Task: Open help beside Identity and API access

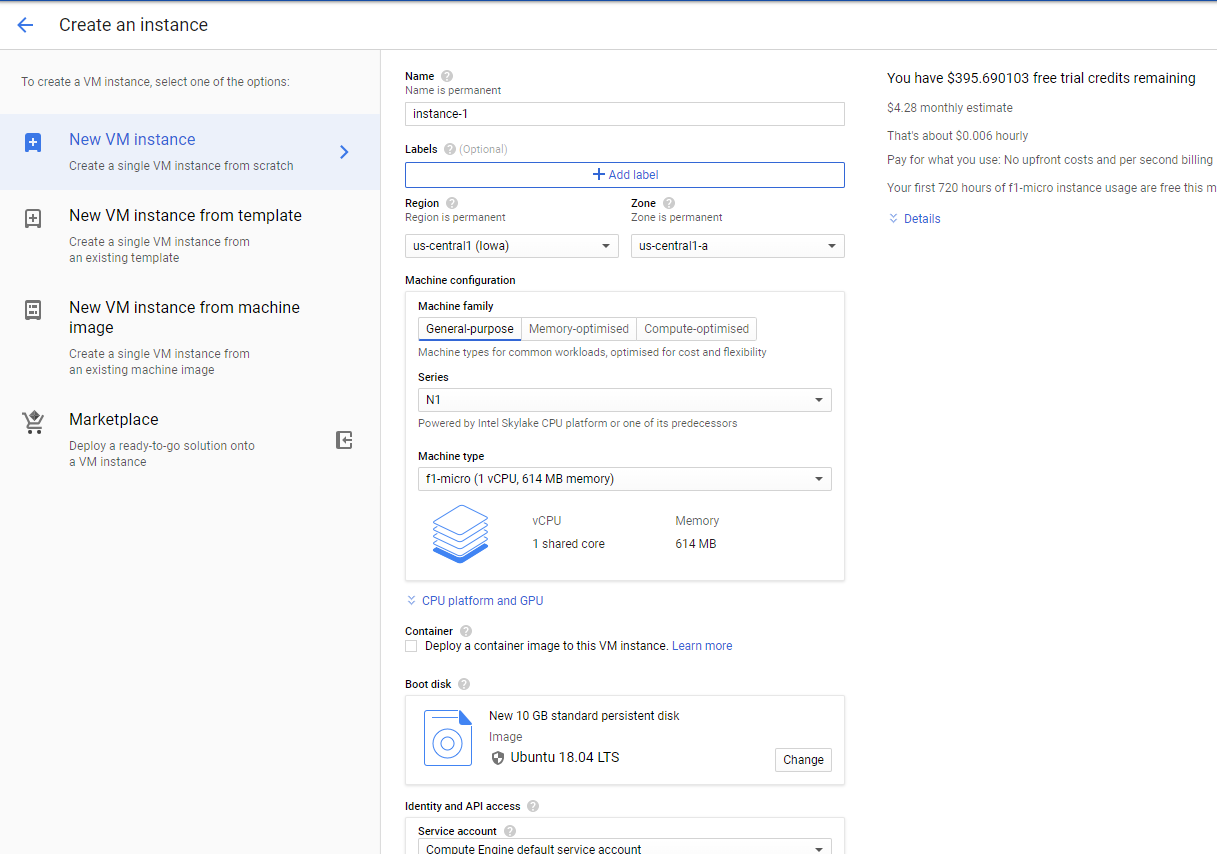Action: pos(533,806)
